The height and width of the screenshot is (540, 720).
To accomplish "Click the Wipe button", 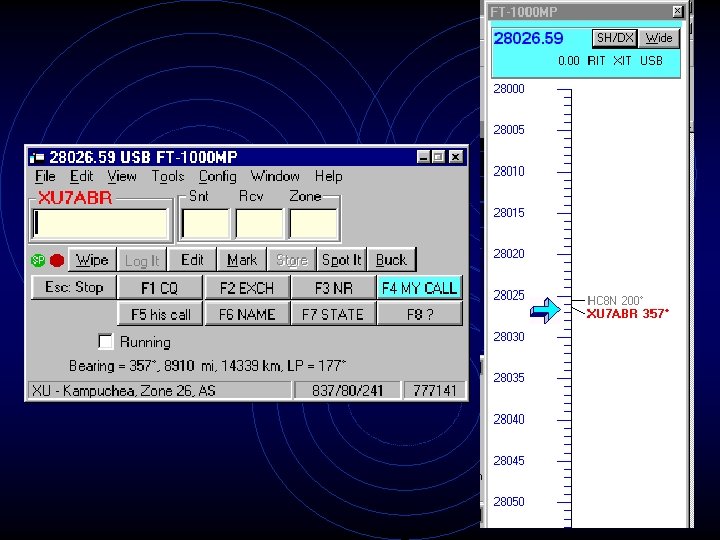I will click(x=92, y=260).
